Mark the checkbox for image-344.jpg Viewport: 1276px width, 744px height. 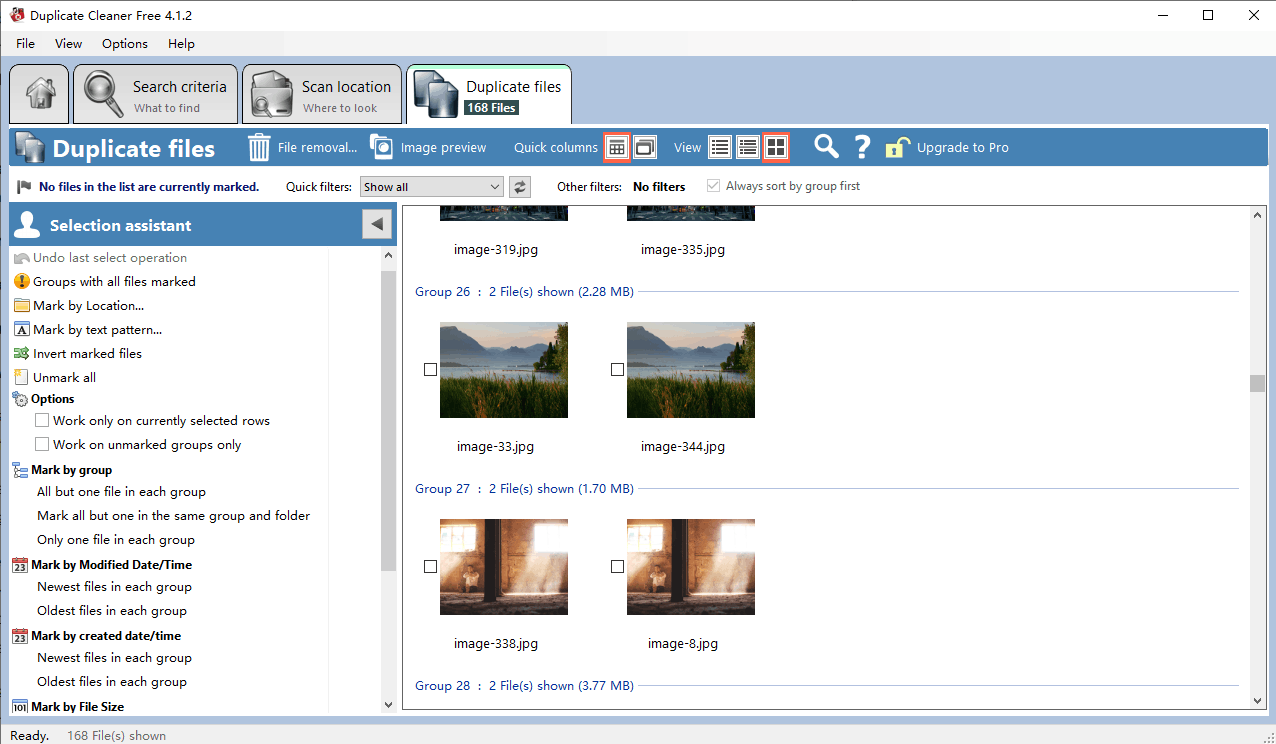click(617, 370)
